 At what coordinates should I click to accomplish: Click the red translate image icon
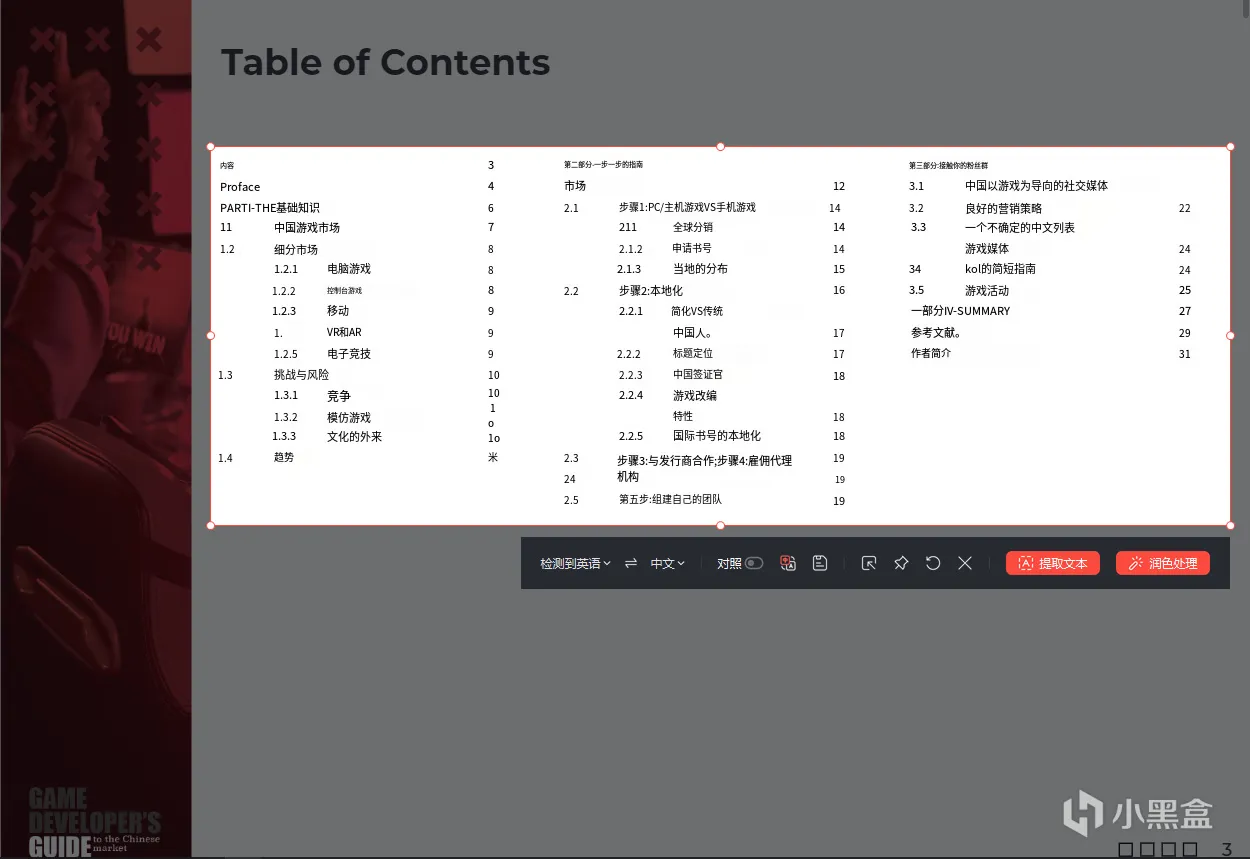click(788, 563)
